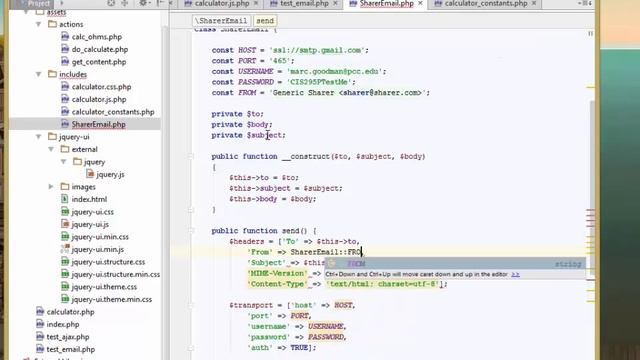
Task: Click the HTML icon of index.html
Action: point(64,199)
